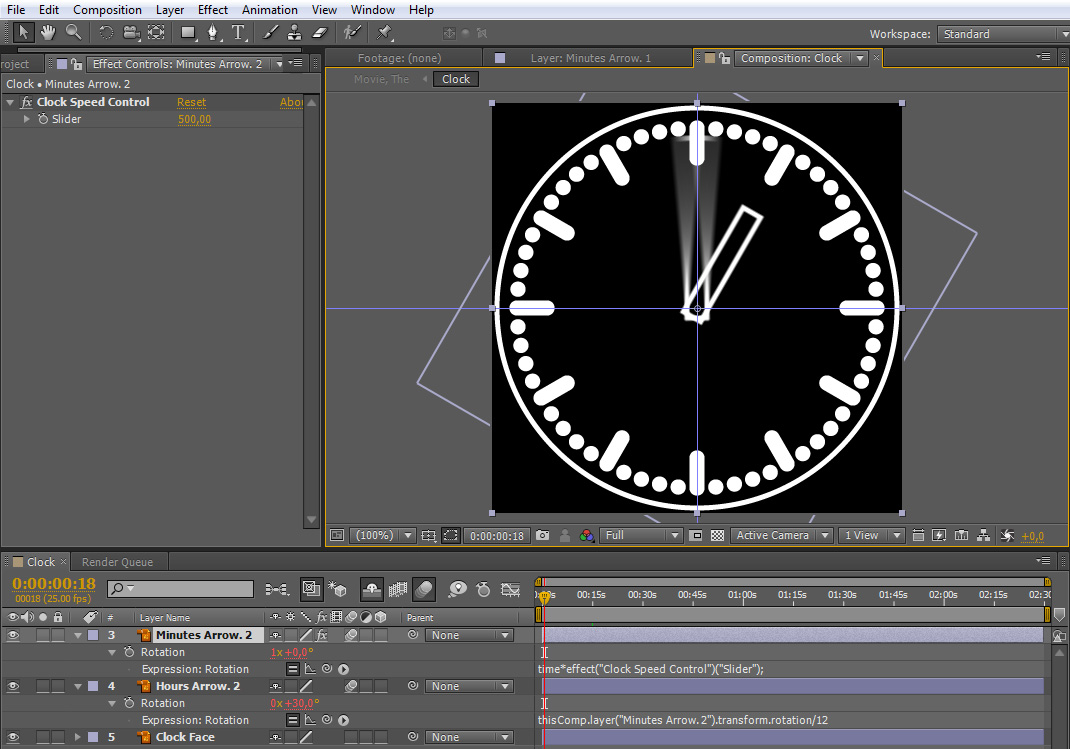Image resolution: width=1070 pixels, height=749 pixels.
Task: Click the 01:00s mark on time ruler
Action: 742,595
